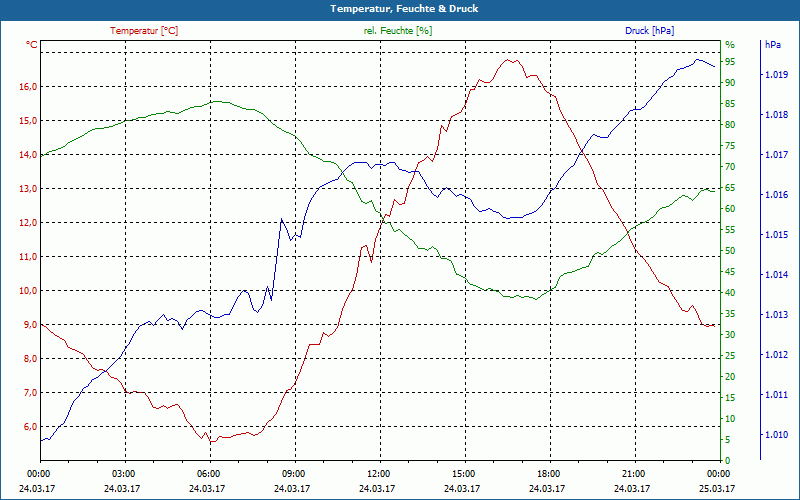800x500 pixels.
Task: Click the '40' humidity axis value
Action: click(730, 293)
